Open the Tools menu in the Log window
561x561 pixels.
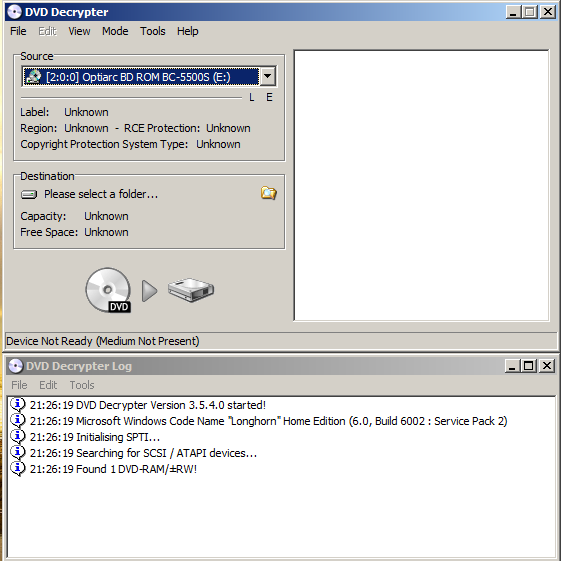pyautogui.click(x=82, y=385)
